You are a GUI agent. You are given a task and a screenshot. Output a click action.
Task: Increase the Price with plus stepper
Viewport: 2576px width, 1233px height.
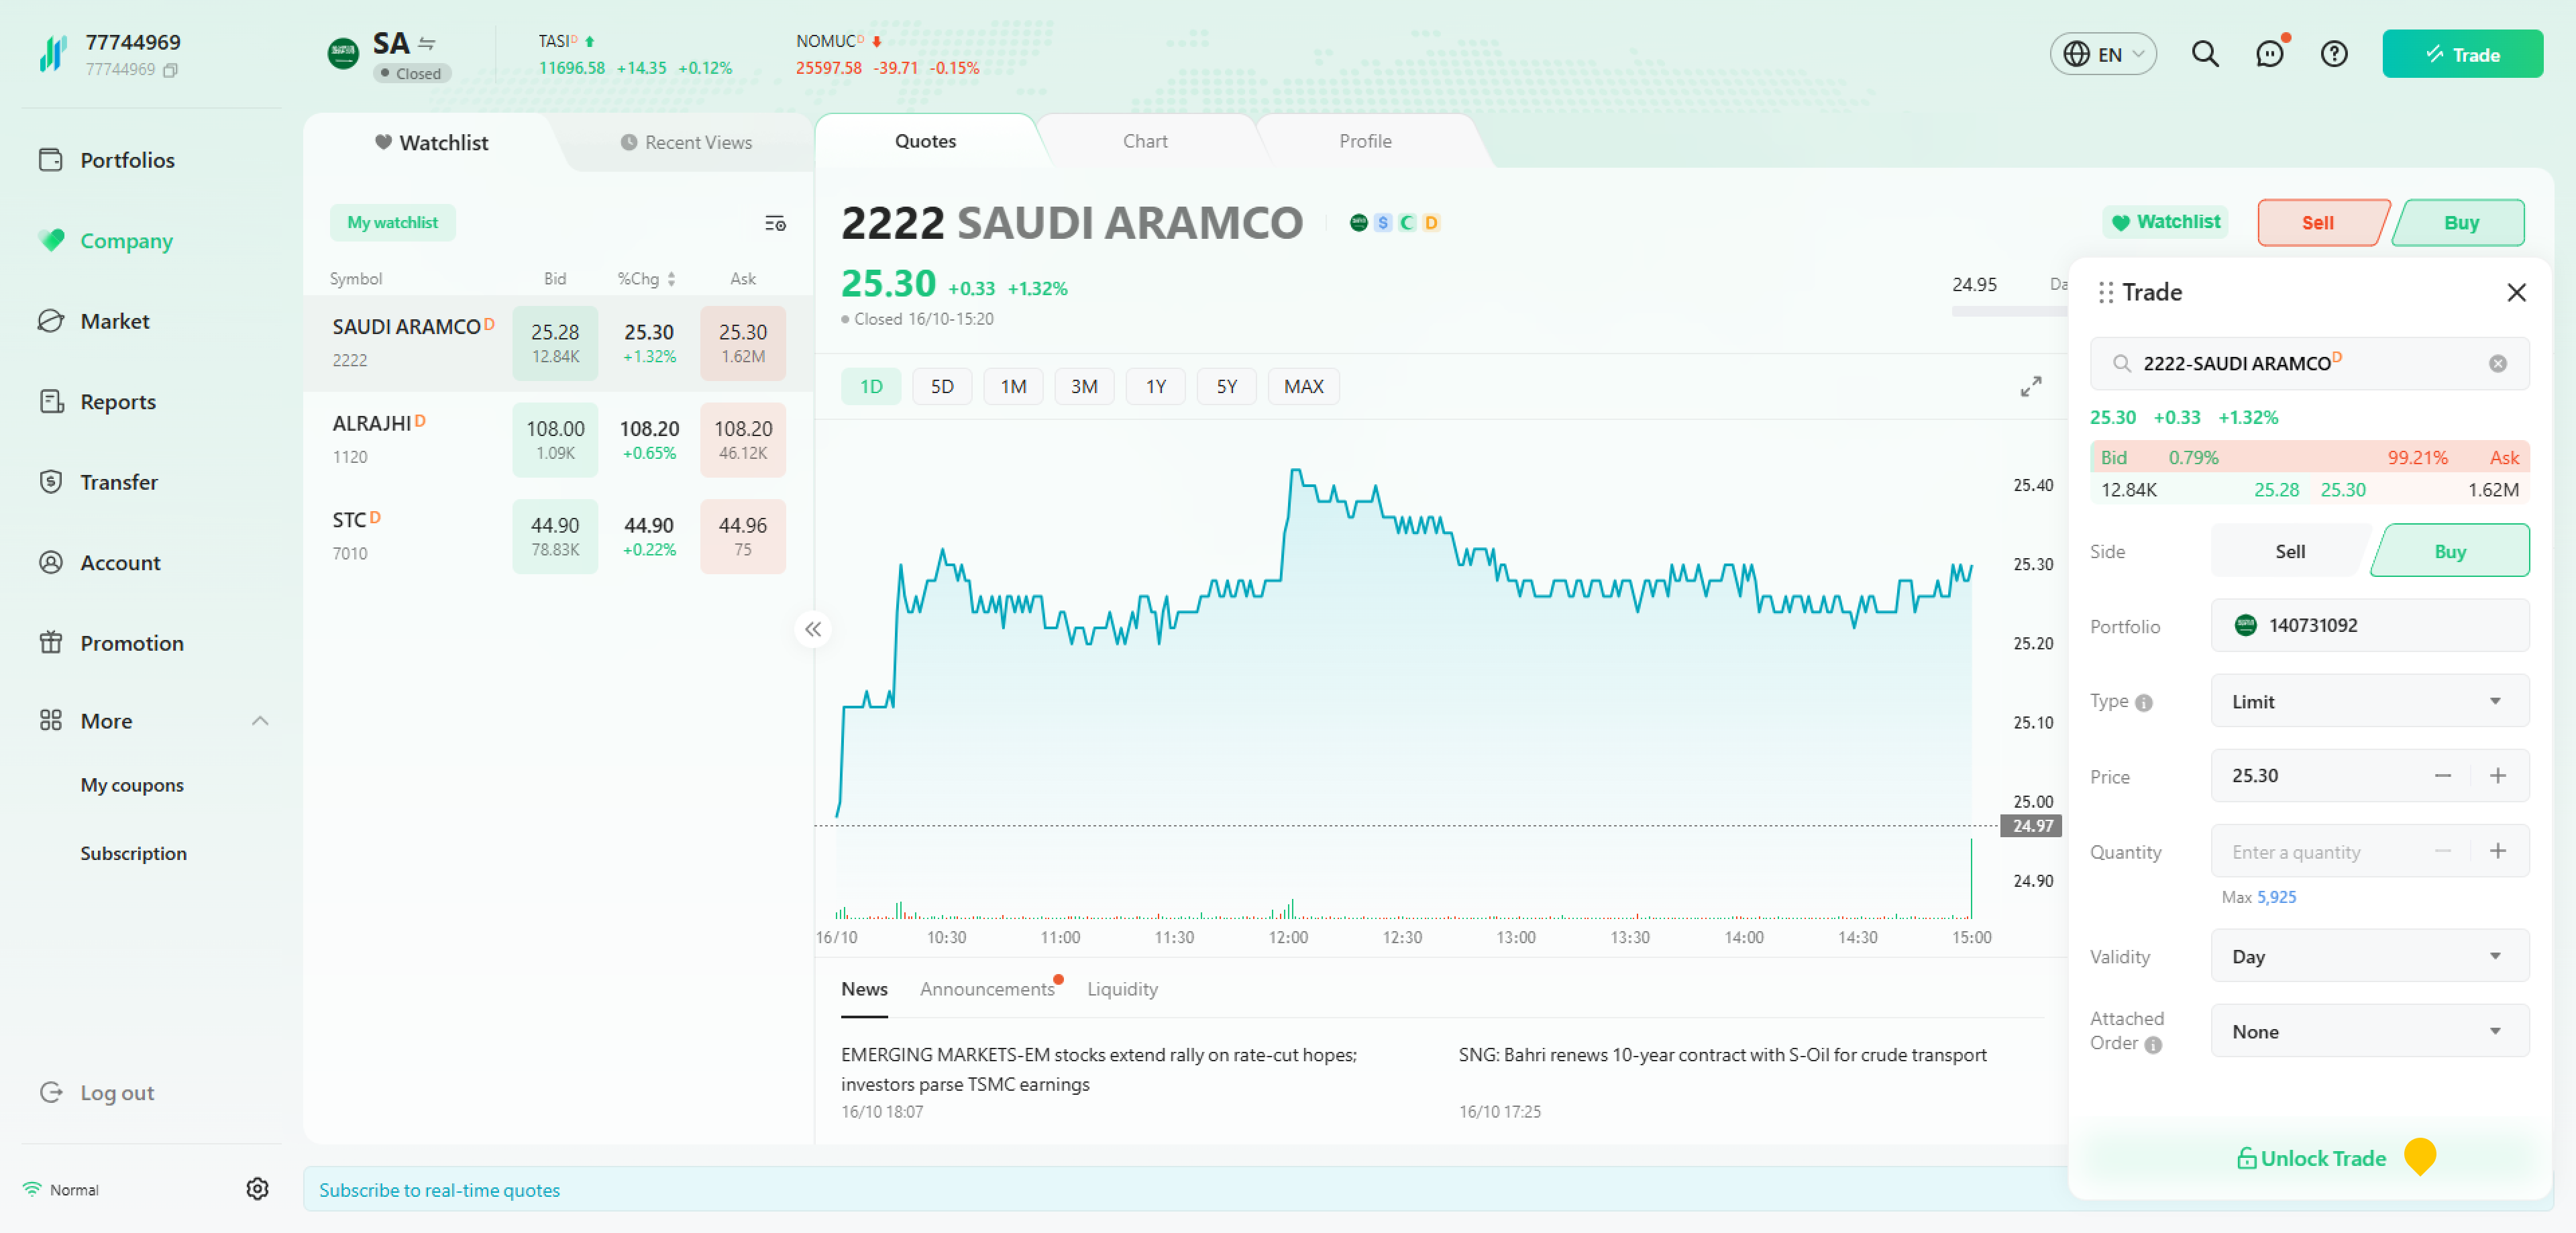click(2497, 776)
